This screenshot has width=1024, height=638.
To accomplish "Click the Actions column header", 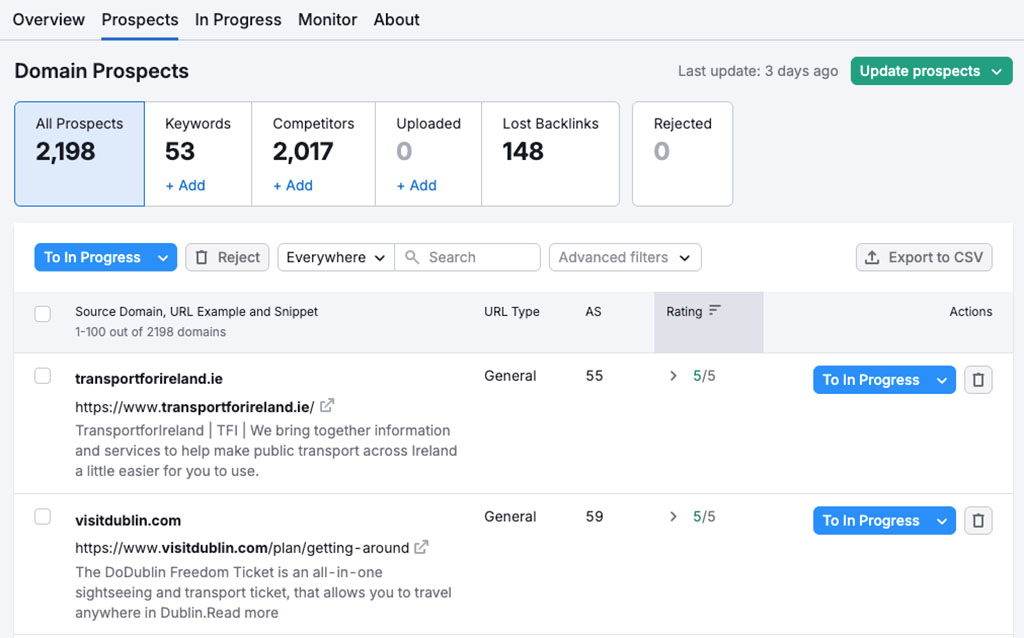I will 970,311.
